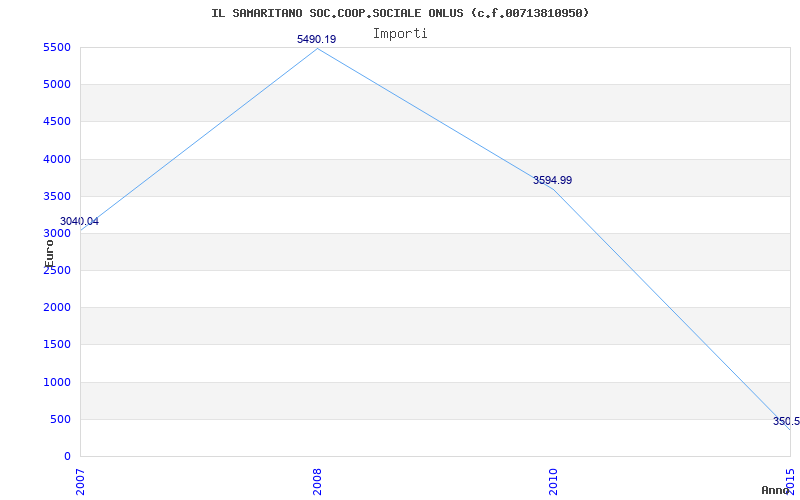The width and height of the screenshot is (800, 500).
Task: Select the 350.5 data label
Action: click(x=786, y=421)
